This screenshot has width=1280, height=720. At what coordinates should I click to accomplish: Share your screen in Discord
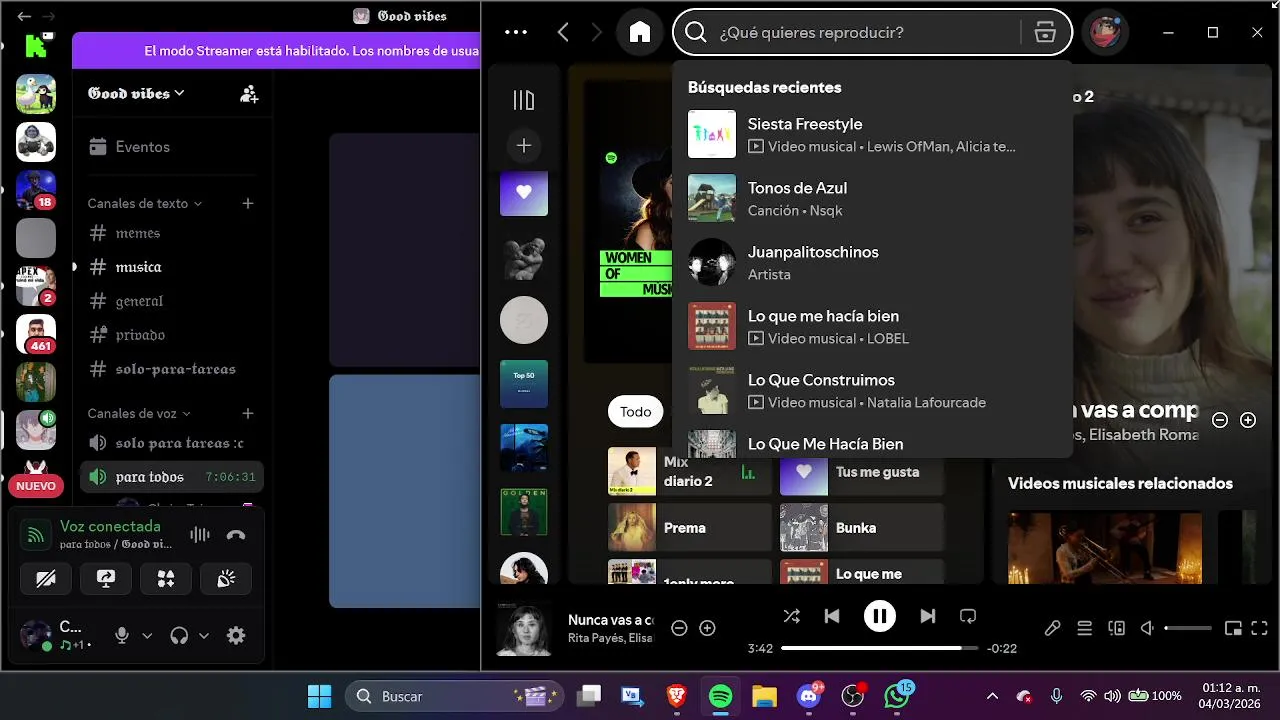click(106, 579)
